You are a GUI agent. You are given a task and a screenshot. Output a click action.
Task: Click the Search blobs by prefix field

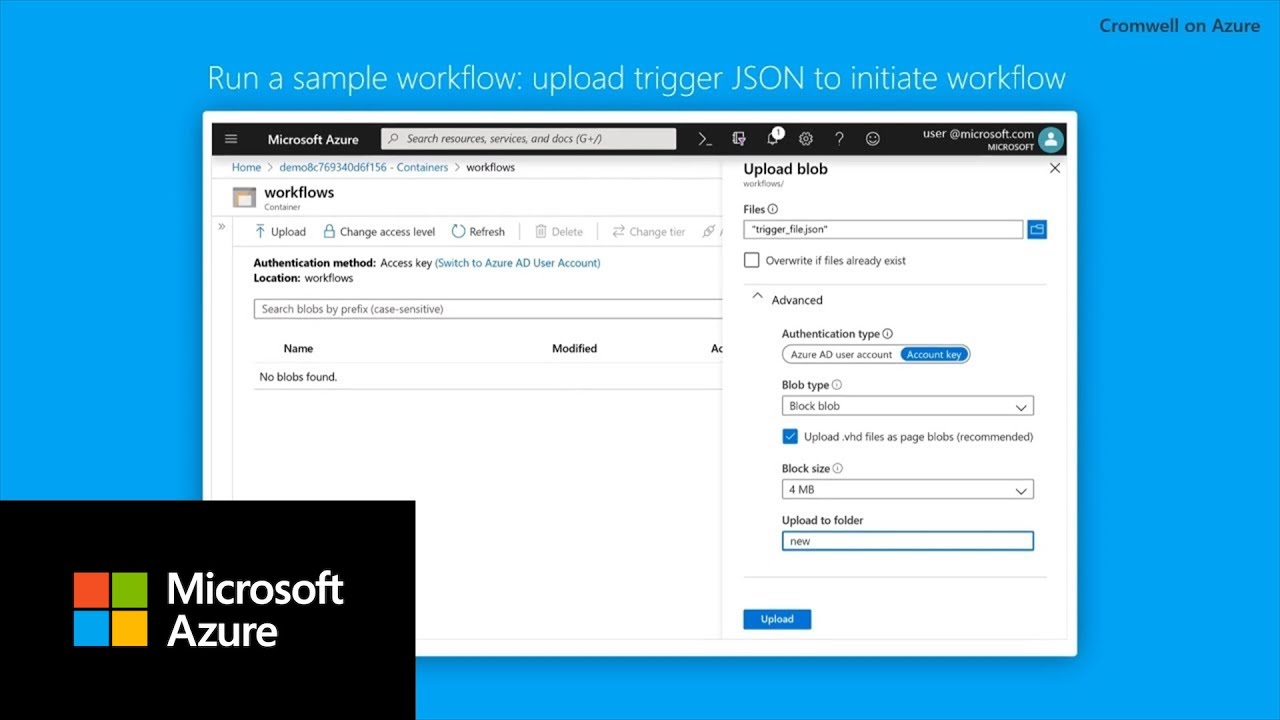click(487, 309)
